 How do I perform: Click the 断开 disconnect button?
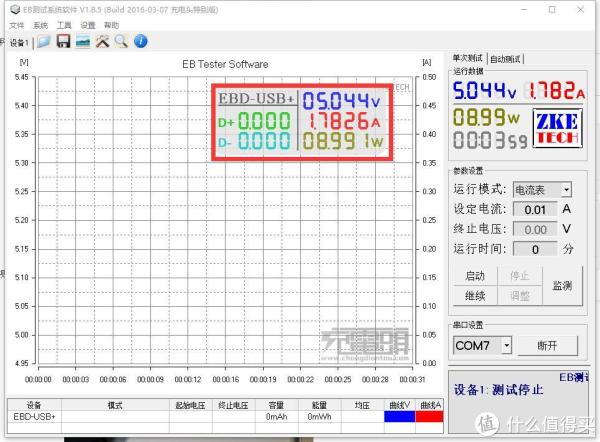548,346
